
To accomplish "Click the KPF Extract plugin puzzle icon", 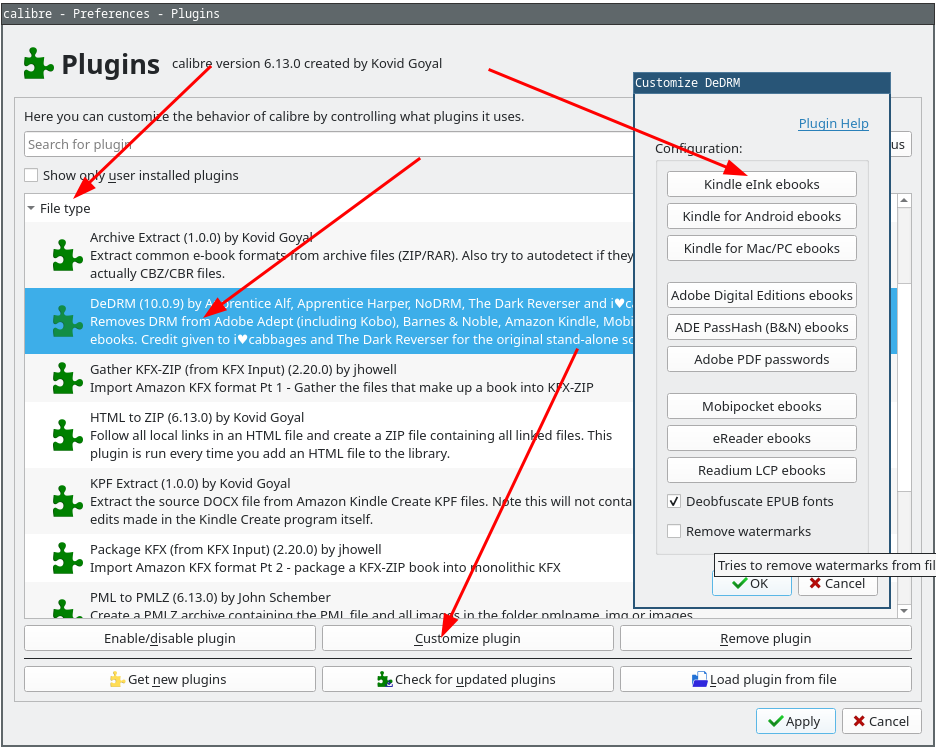I will click(67, 501).
